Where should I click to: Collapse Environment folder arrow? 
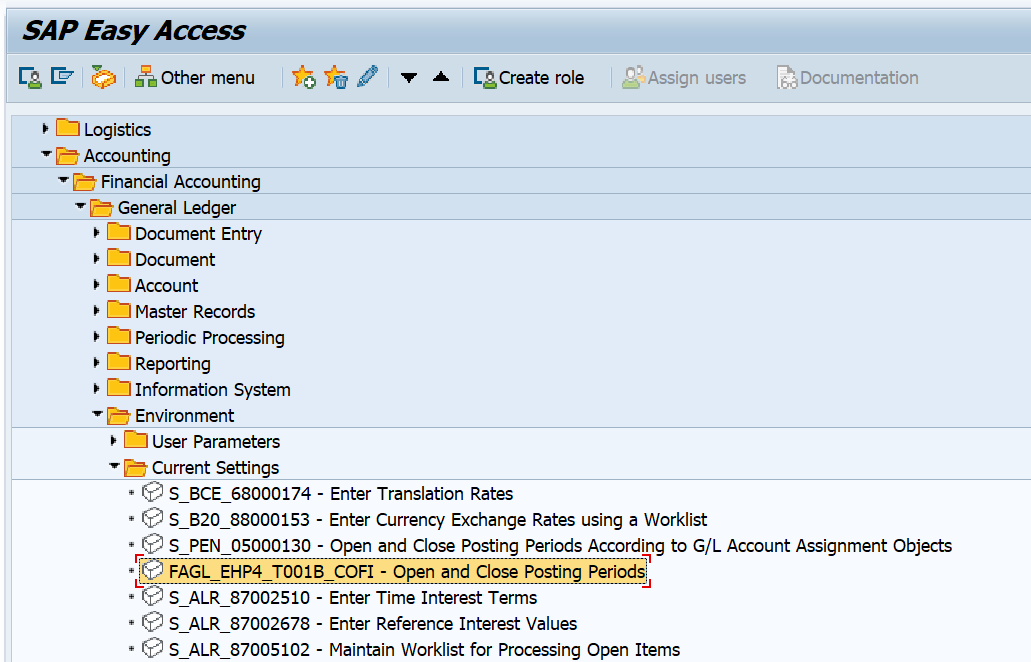[x=97, y=414]
